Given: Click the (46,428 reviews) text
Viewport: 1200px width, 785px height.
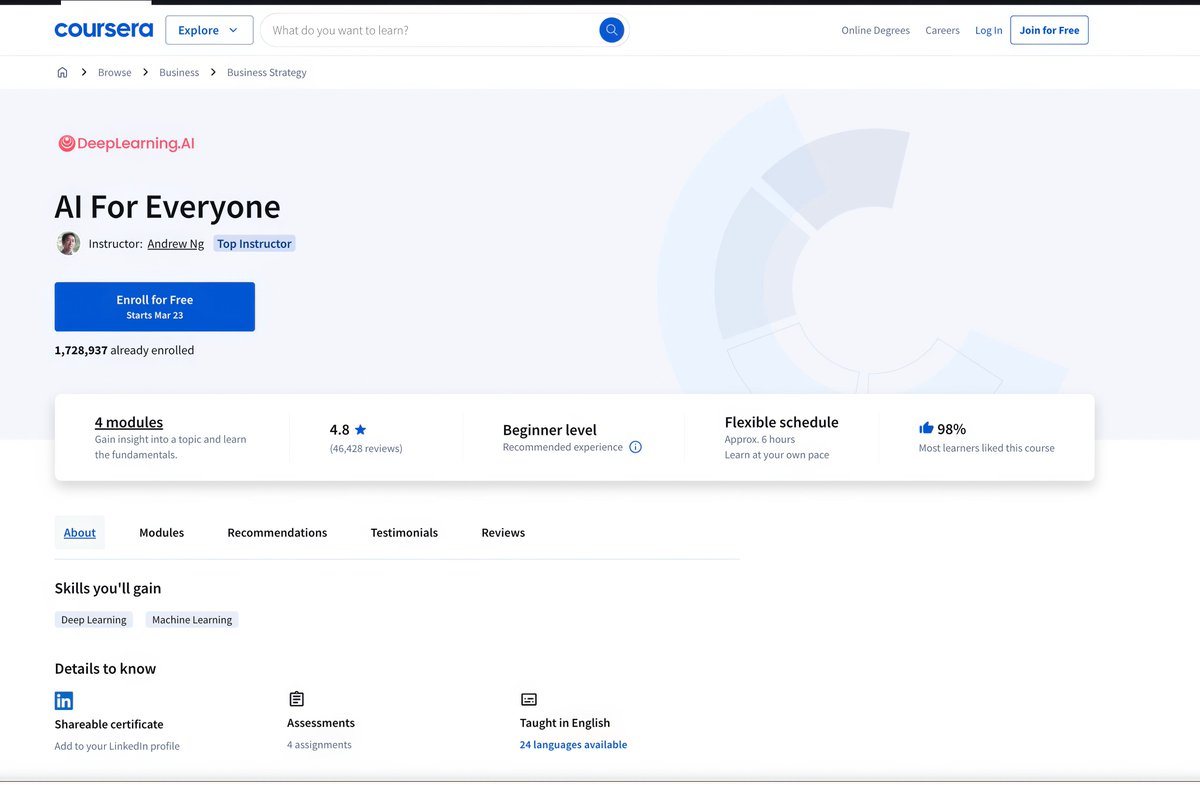Looking at the screenshot, I should [366, 448].
